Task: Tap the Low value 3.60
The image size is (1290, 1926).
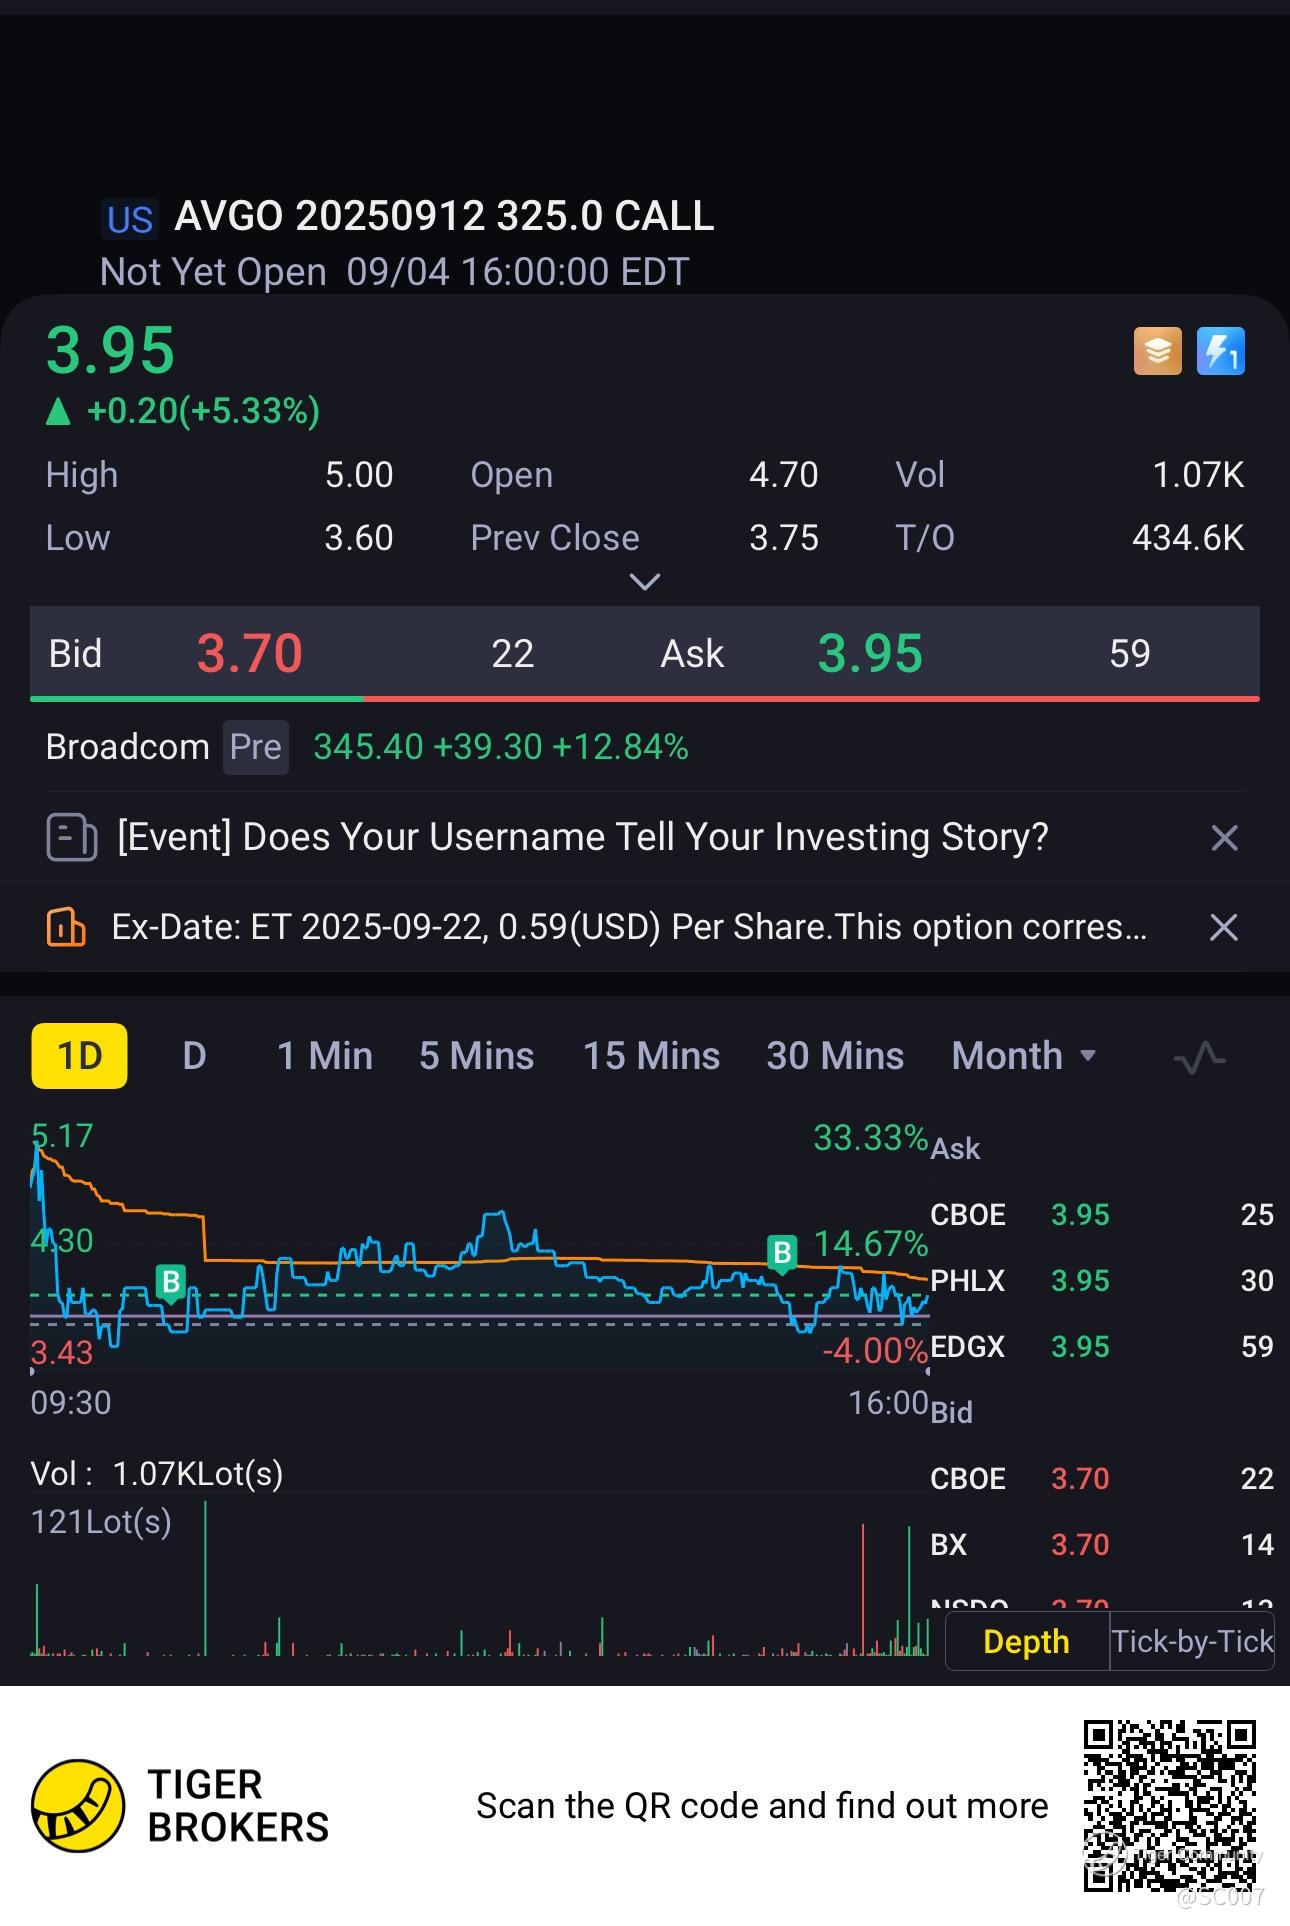Action: point(359,538)
